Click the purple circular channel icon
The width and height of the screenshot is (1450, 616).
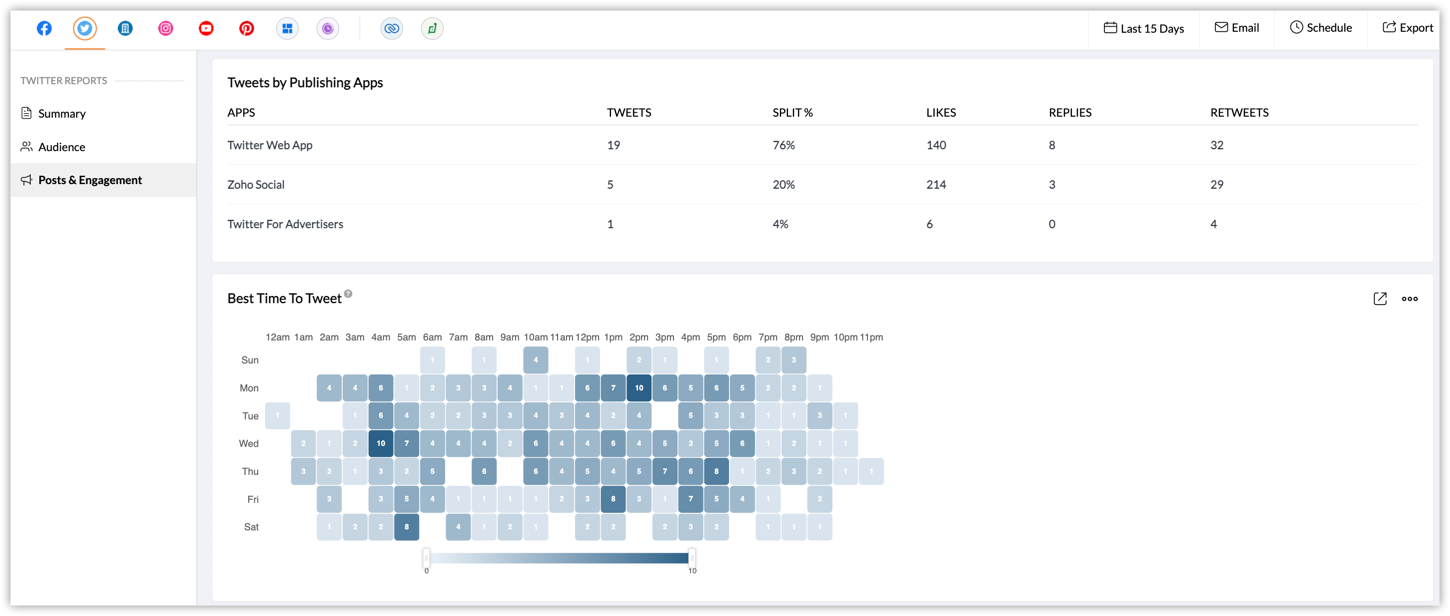(328, 28)
